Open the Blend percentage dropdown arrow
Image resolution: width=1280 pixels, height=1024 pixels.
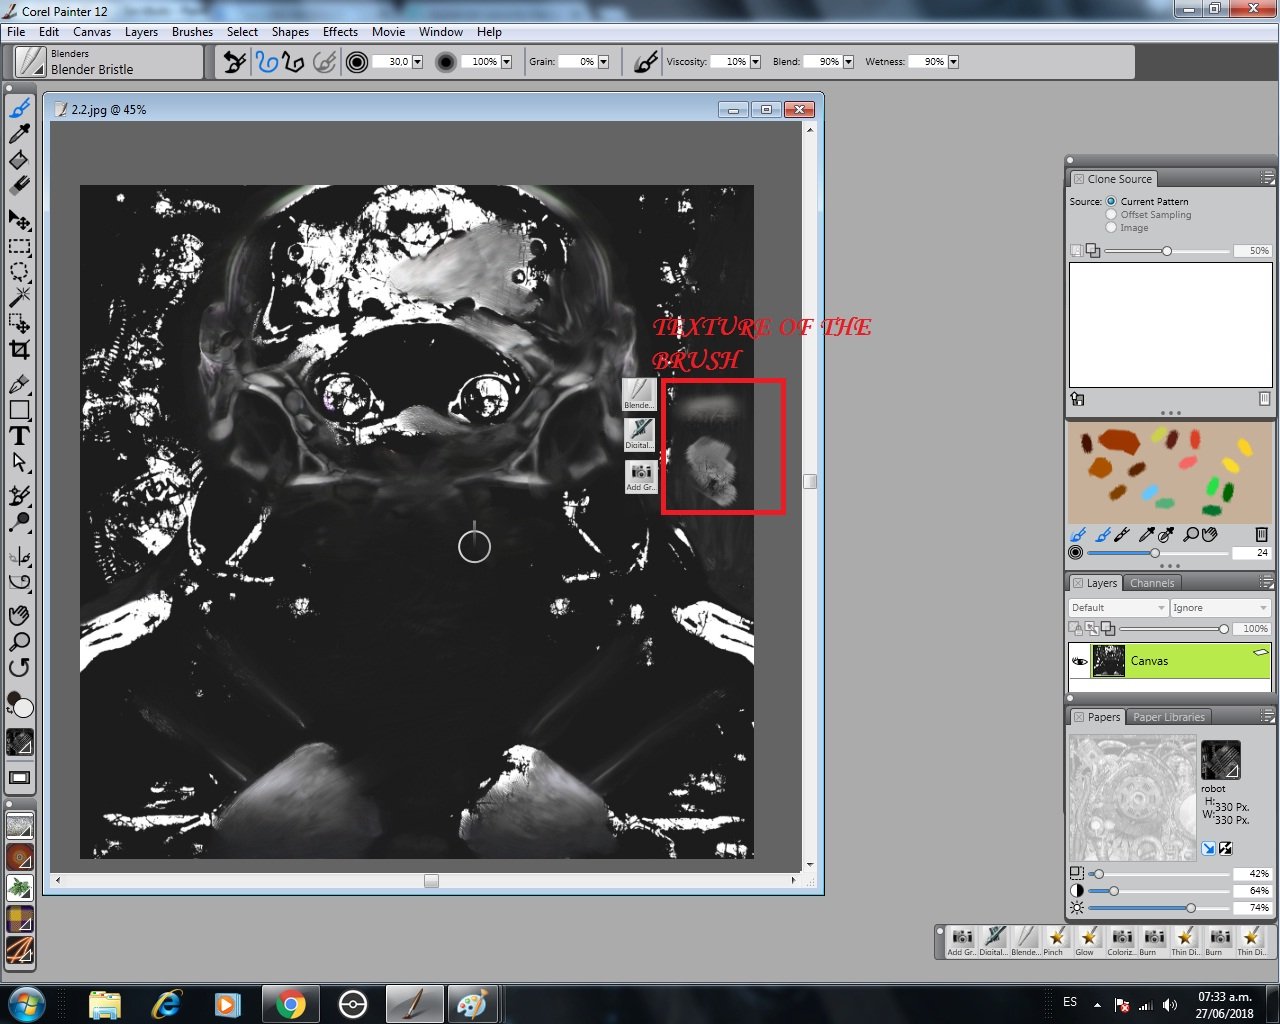coord(848,62)
